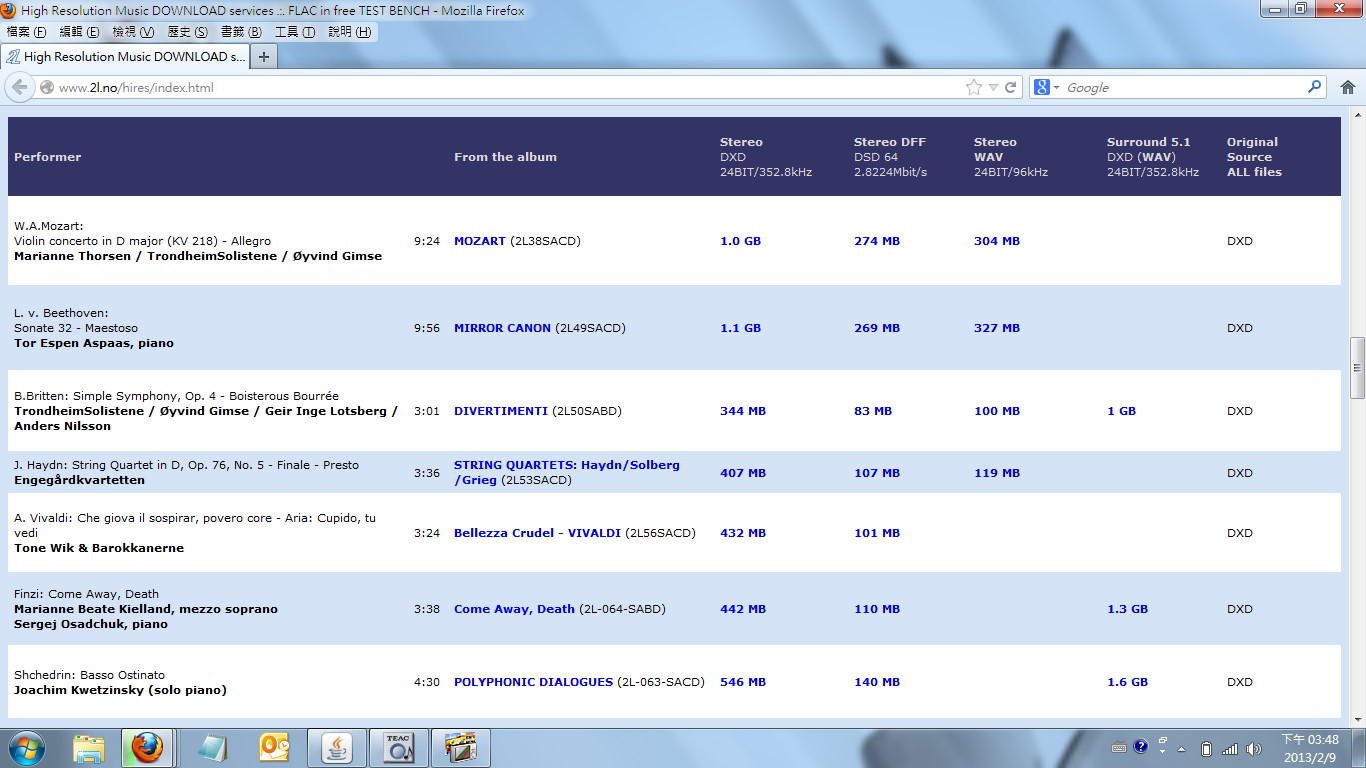The height and width of the screenshot is (768, 1366).
Task: Open the URL history dropdown arrow
Action: click(993, 88)
